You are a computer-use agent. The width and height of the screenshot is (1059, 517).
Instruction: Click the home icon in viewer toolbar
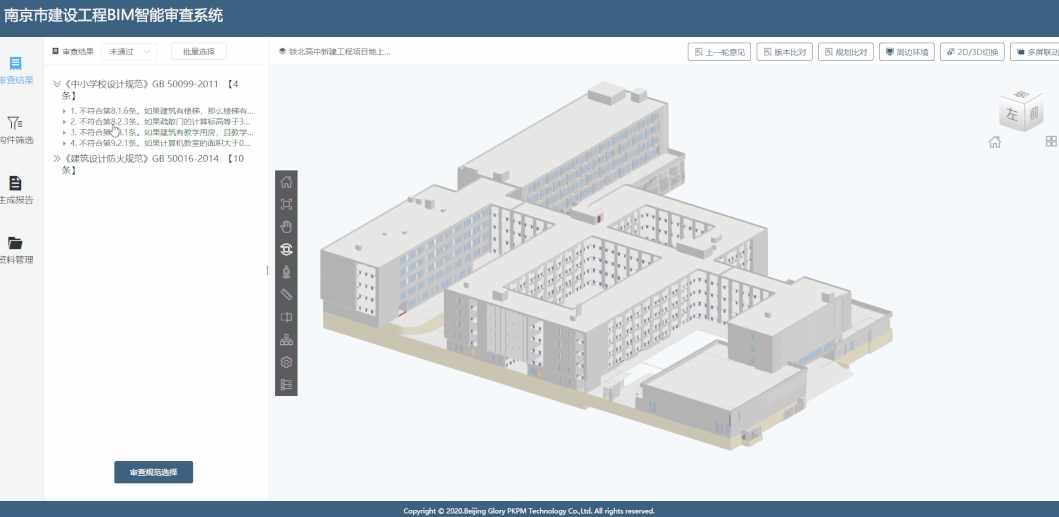286,182
